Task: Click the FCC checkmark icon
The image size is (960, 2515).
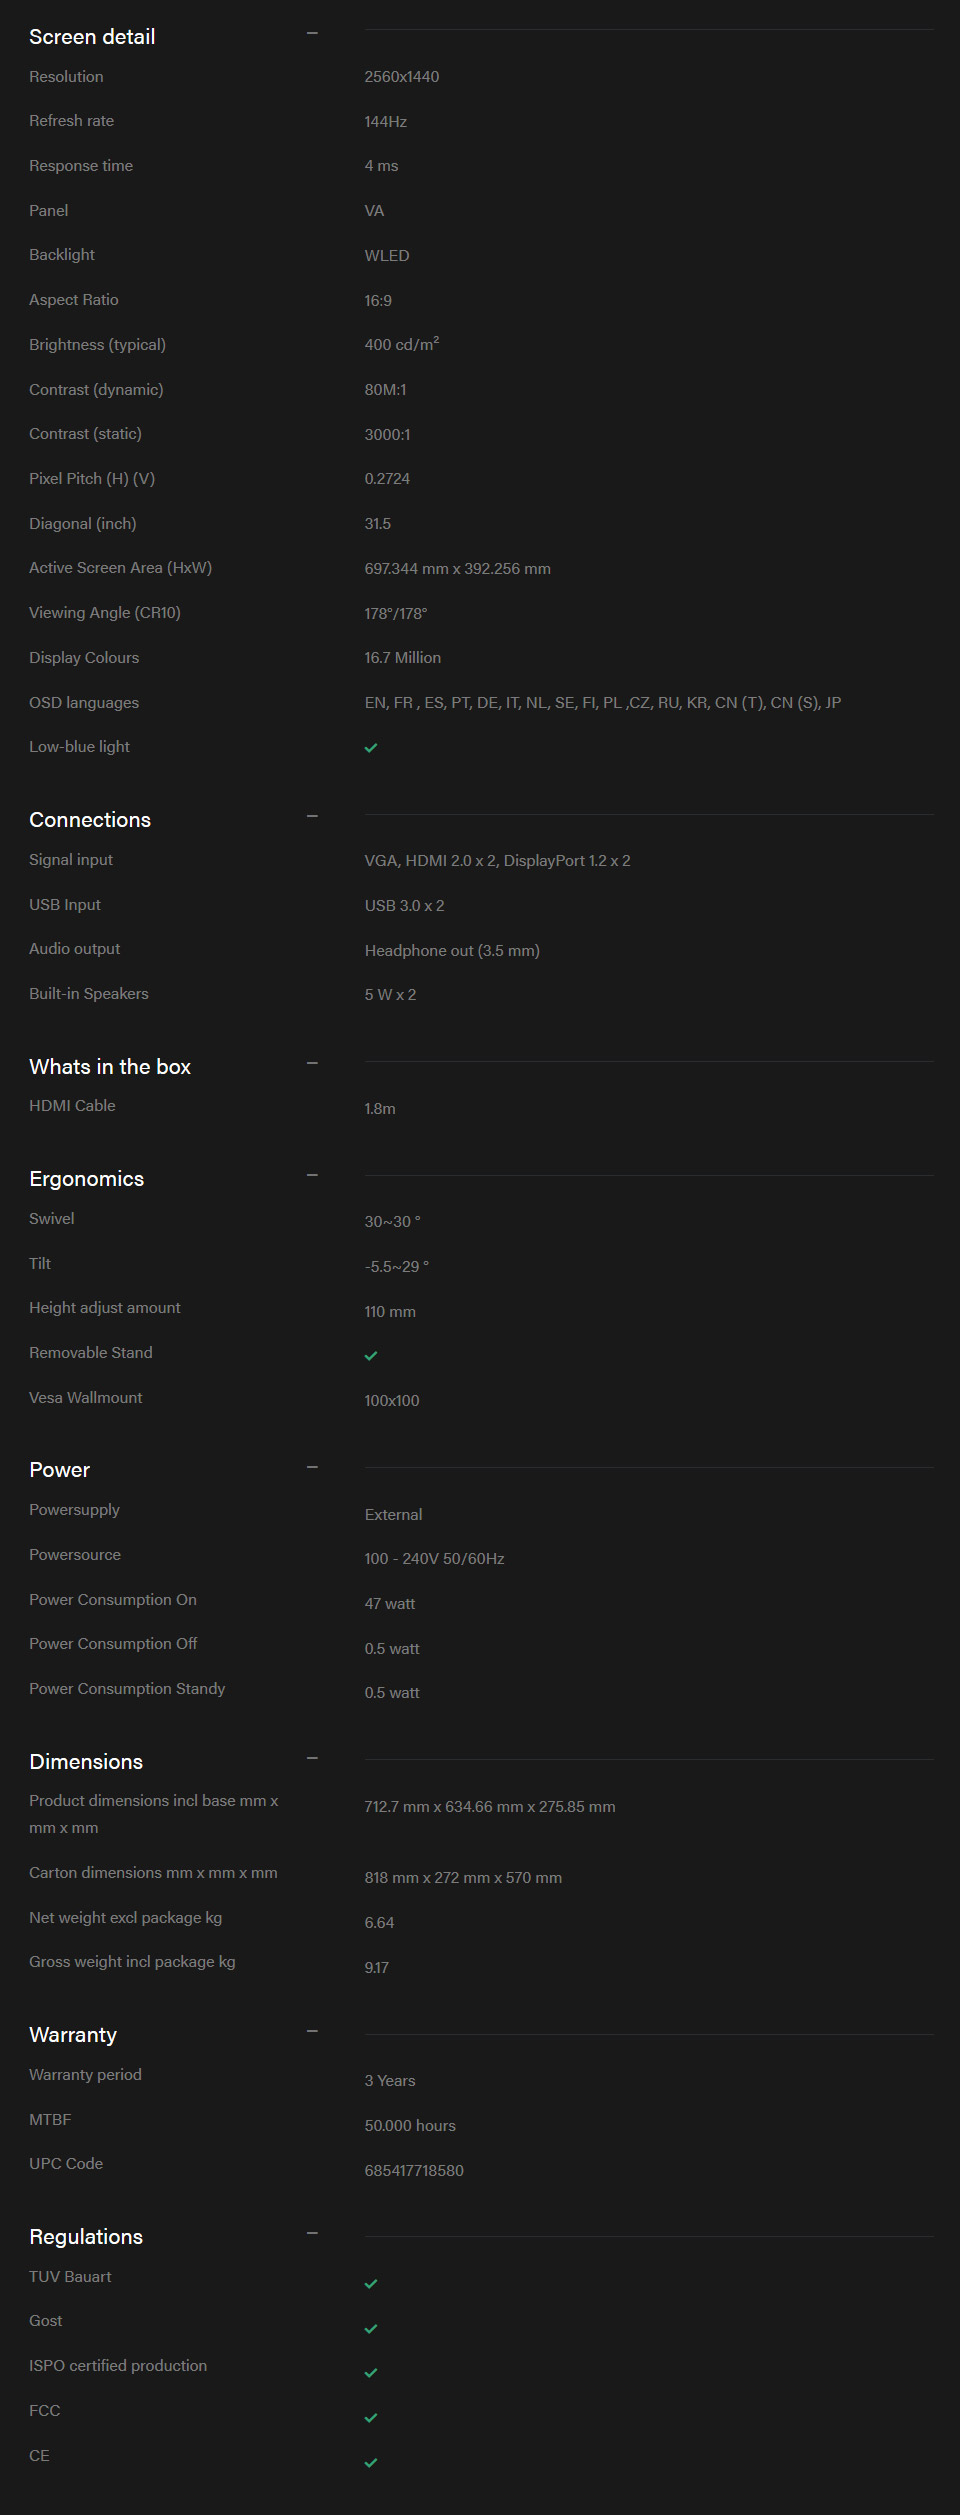Action: [x=371, y=2418]
